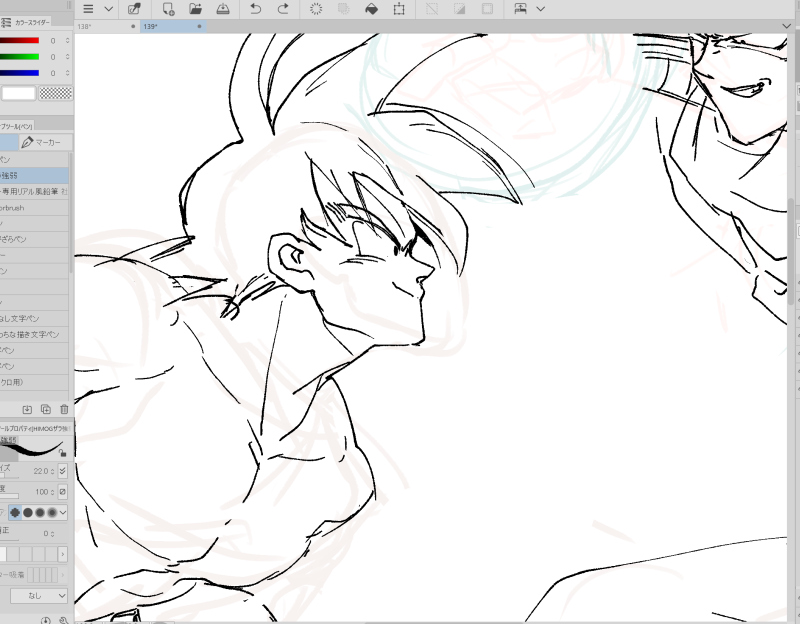Create a new canvas with New icon
800x624 pixels.
(168, 9)
